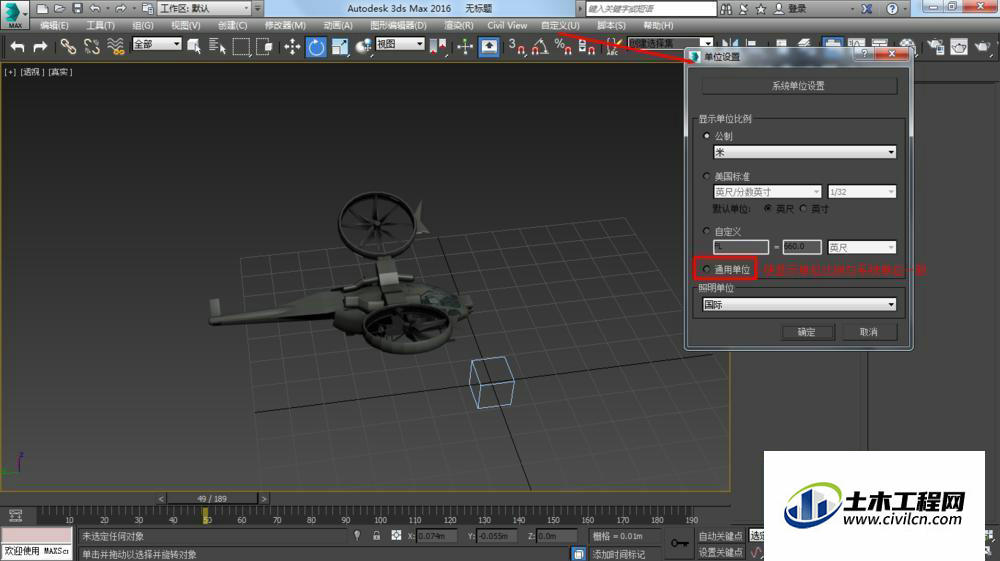Click the X coordinate field
The width and height of the screenshot is (1000, 561).
click(x=439, y=536)
